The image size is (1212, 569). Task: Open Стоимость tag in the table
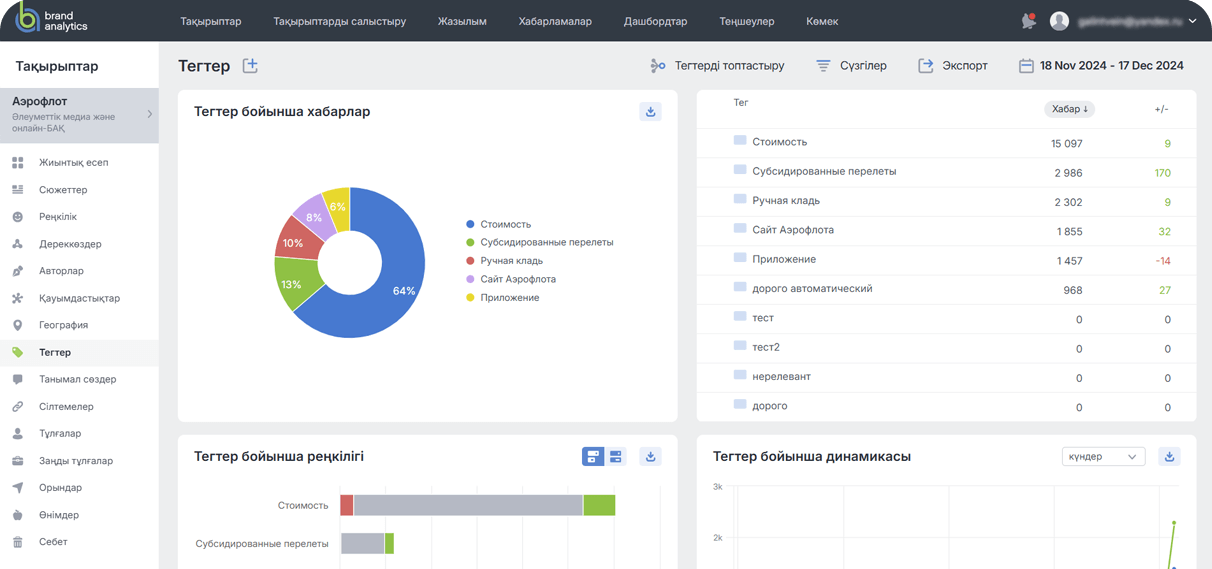coord(779,142)
